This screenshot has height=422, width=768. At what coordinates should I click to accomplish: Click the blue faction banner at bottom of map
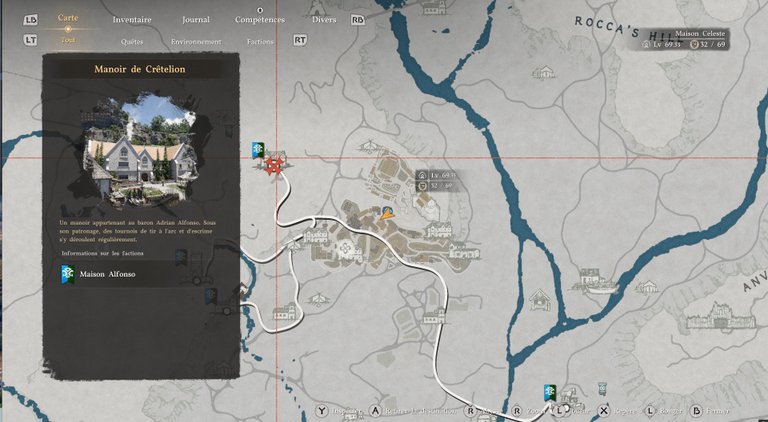point(550,392)
